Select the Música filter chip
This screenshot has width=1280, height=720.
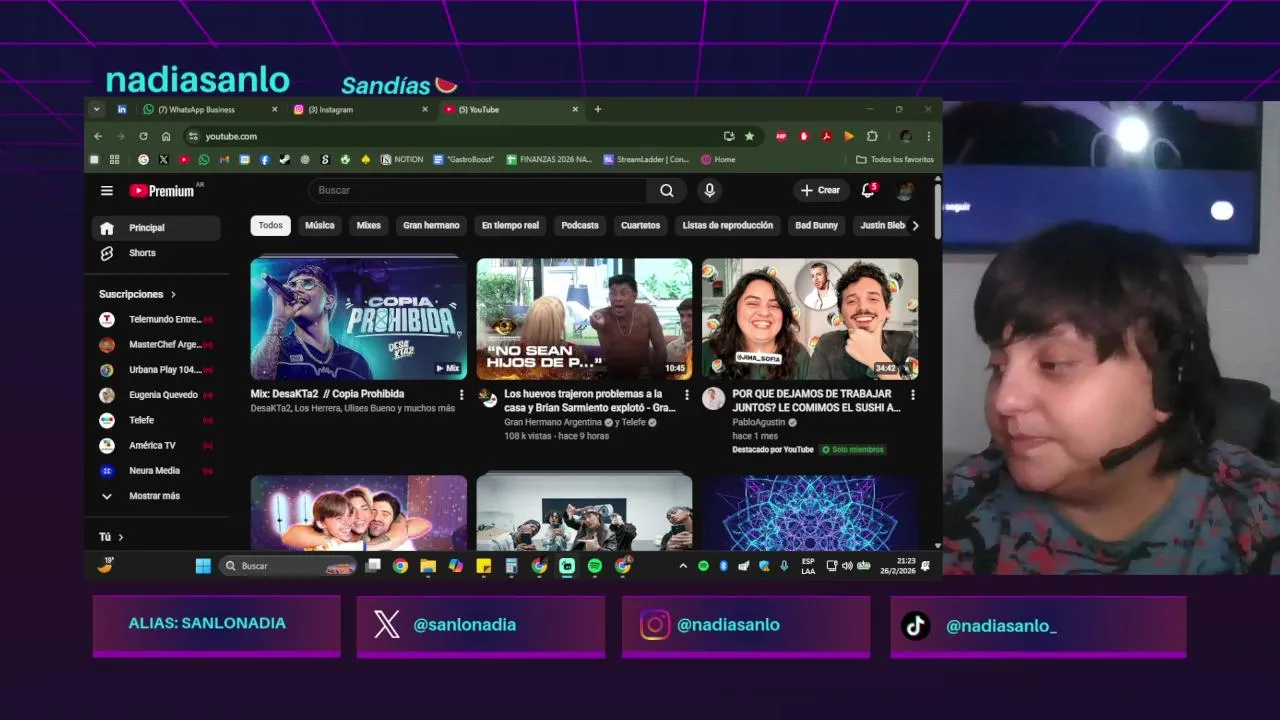[320, 226]
